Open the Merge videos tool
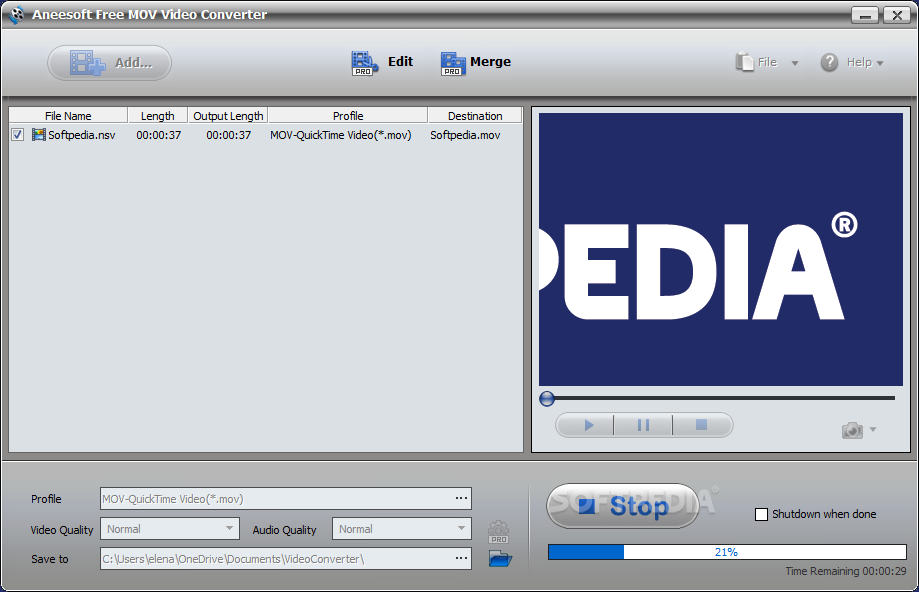 [x=475, y=63]
